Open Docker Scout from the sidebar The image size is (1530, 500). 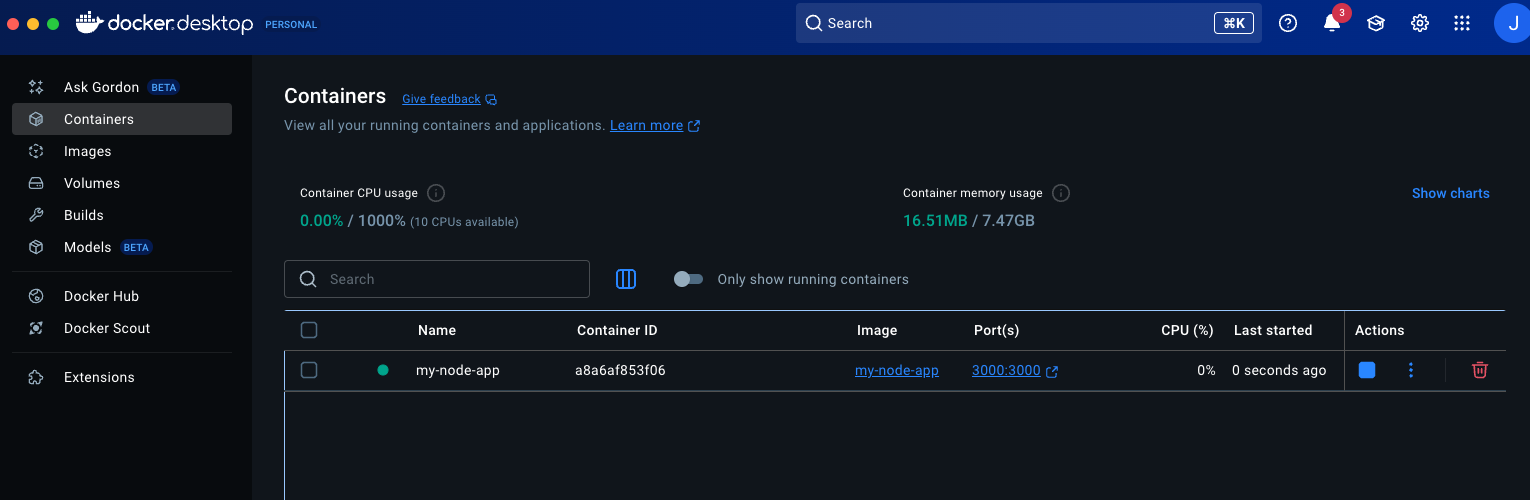click(122, 328)
